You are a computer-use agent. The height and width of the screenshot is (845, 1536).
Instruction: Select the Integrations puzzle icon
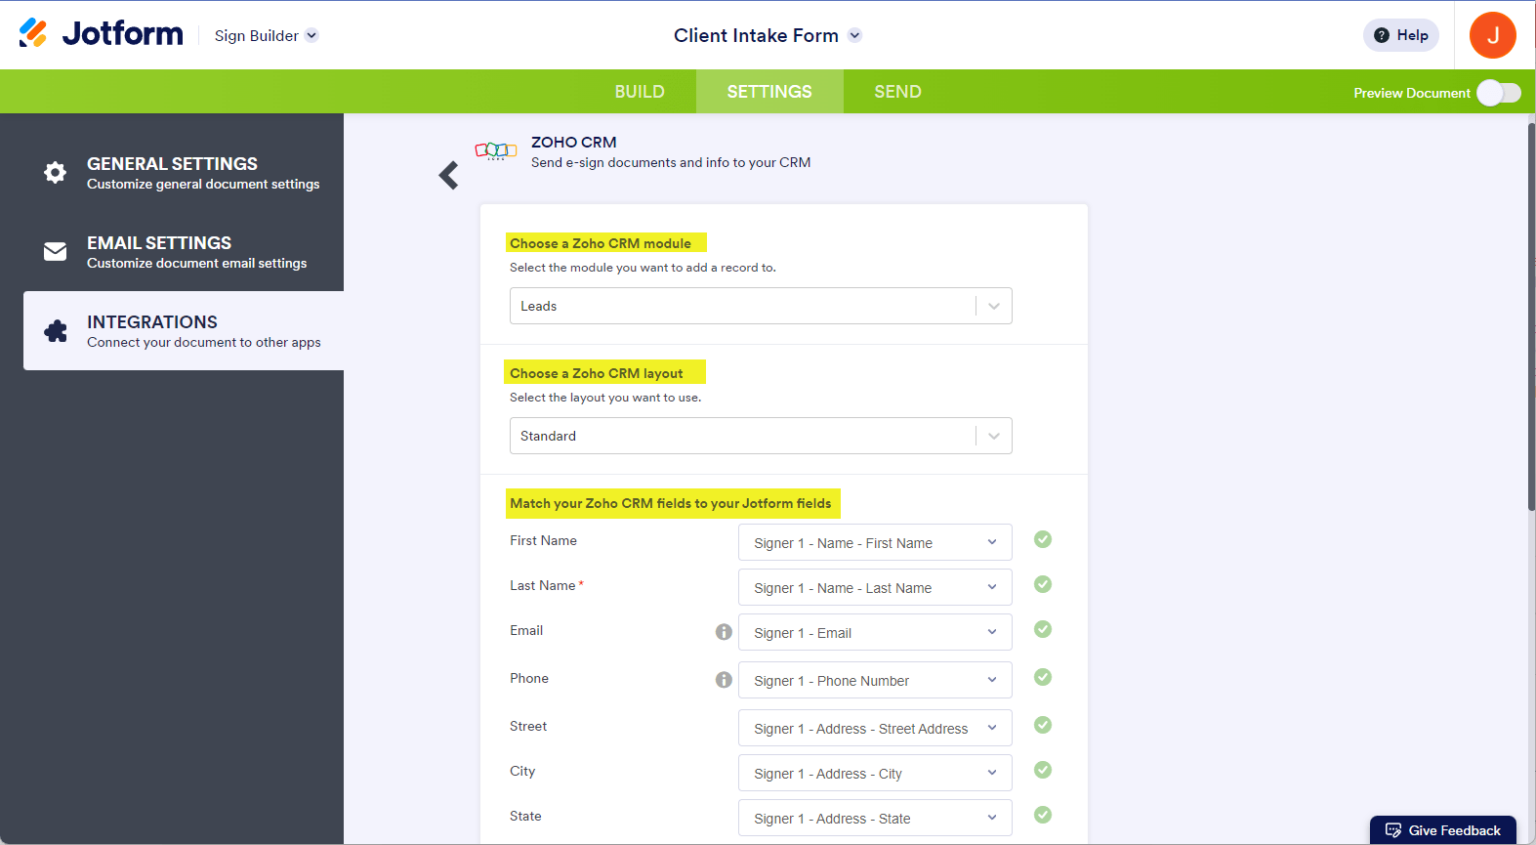click(55, 330)
